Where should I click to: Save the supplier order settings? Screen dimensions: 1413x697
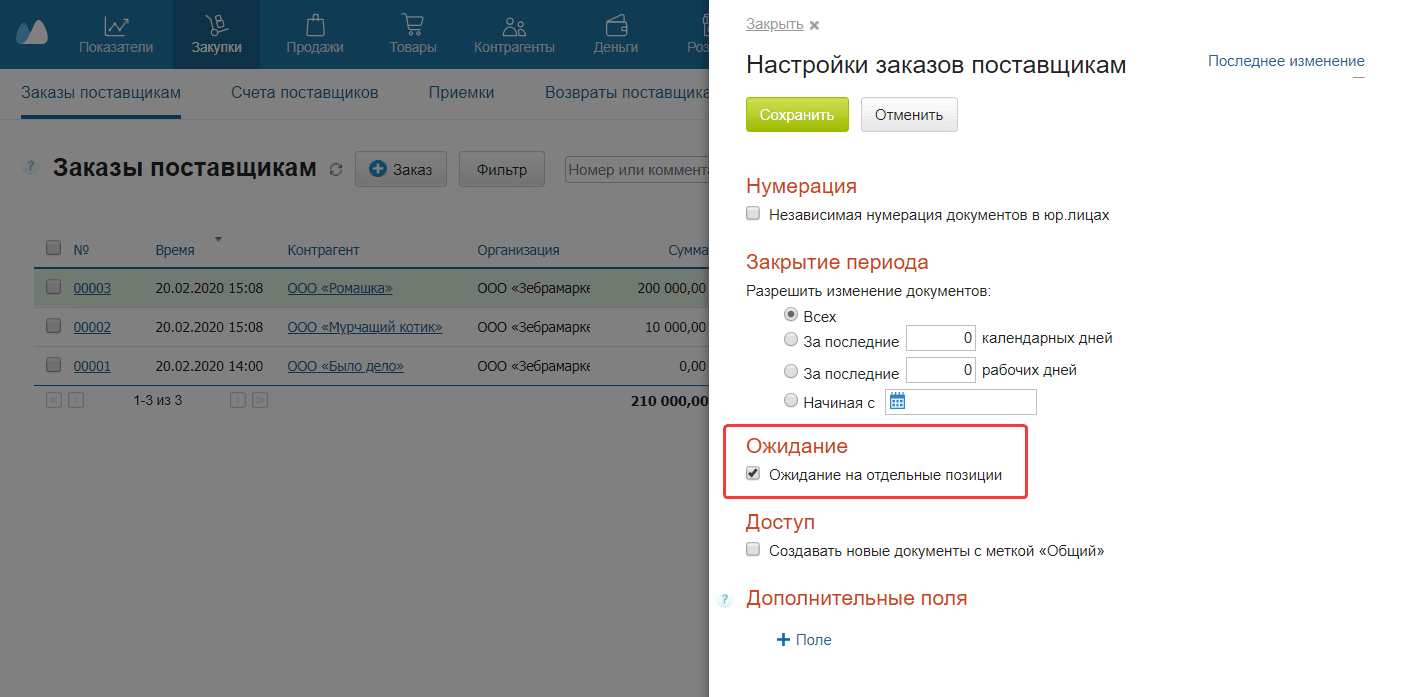point(797,114)
